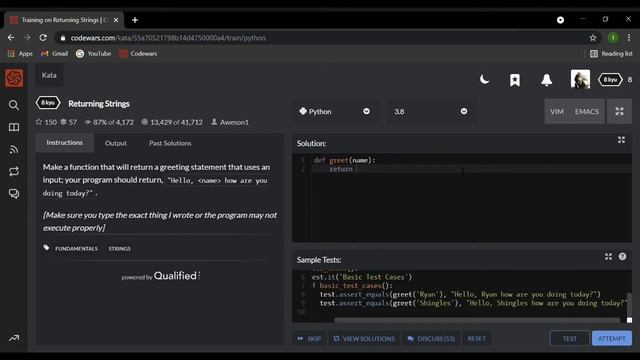Open the search icon in sidebar
This screenshot has width=640, height=360.
click(x=14, y=105)
